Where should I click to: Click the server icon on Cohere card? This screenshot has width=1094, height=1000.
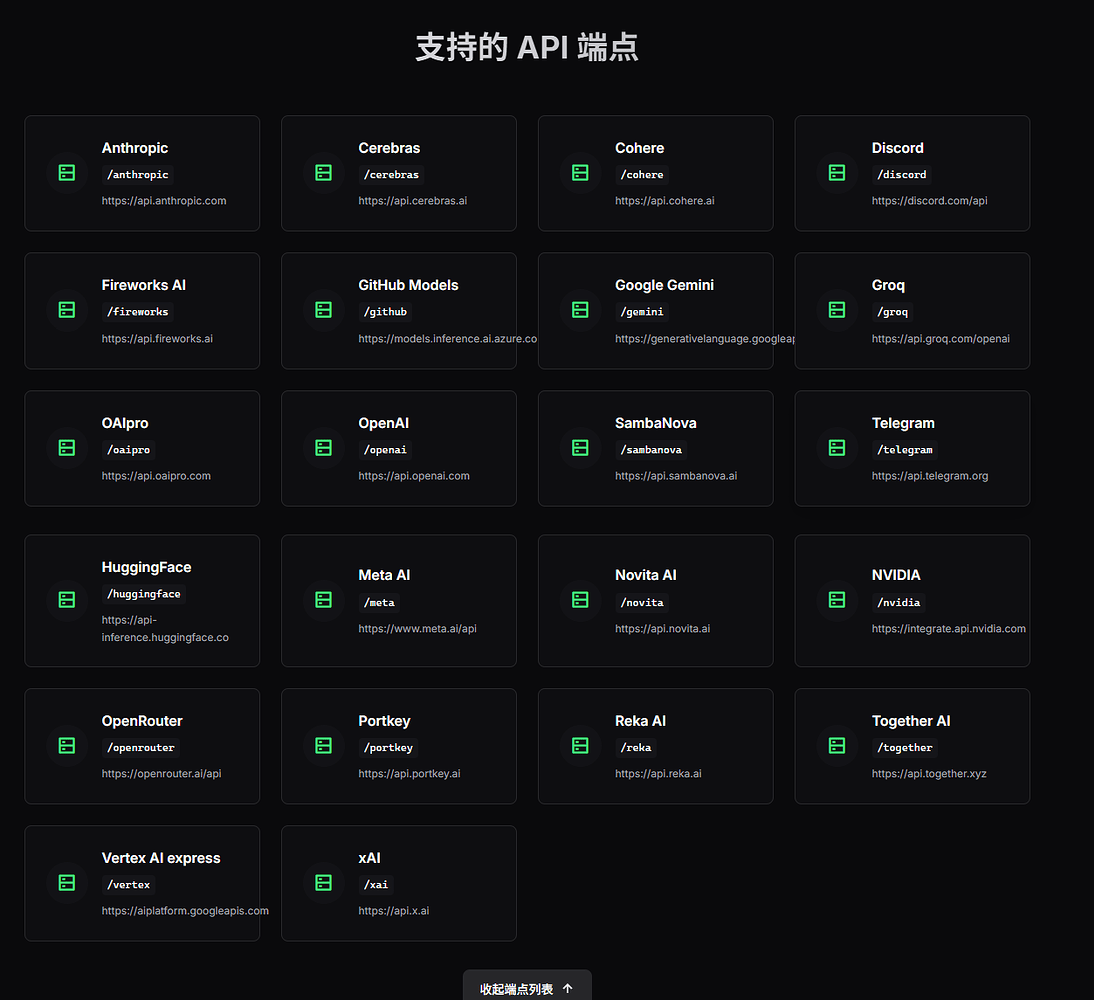coord(580,173)
